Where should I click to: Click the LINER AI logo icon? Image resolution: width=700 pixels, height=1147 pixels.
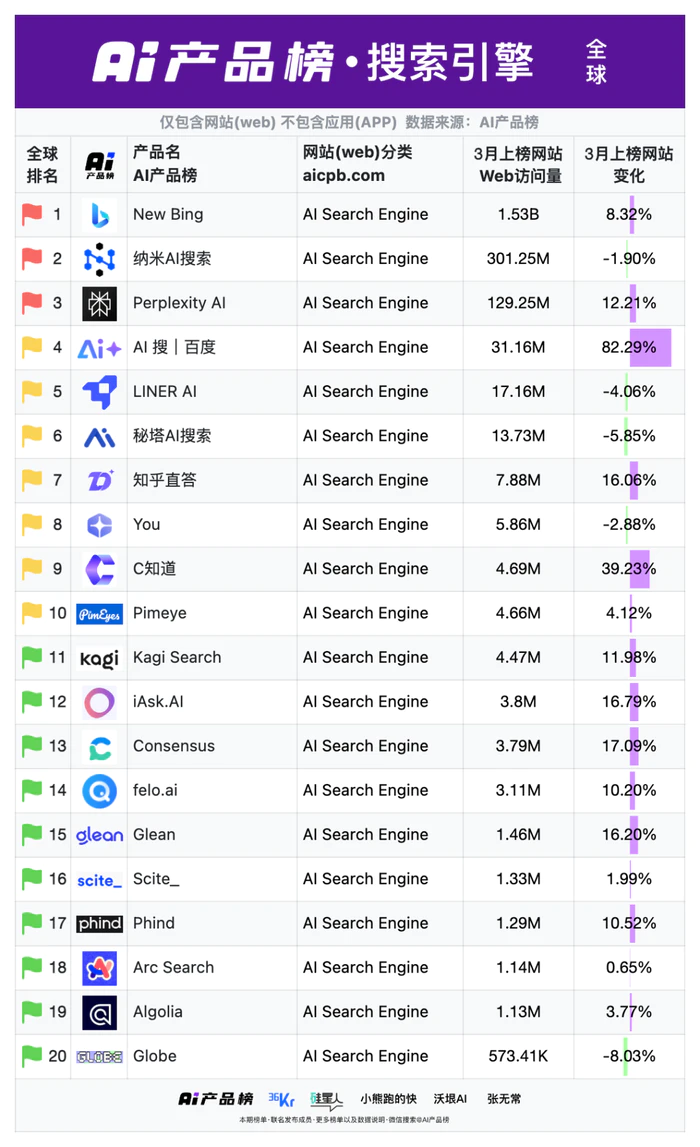pos(99,392)
